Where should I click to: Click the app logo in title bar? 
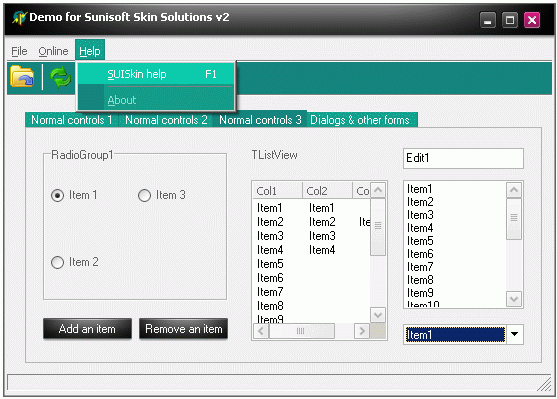[x=19, y=17]
